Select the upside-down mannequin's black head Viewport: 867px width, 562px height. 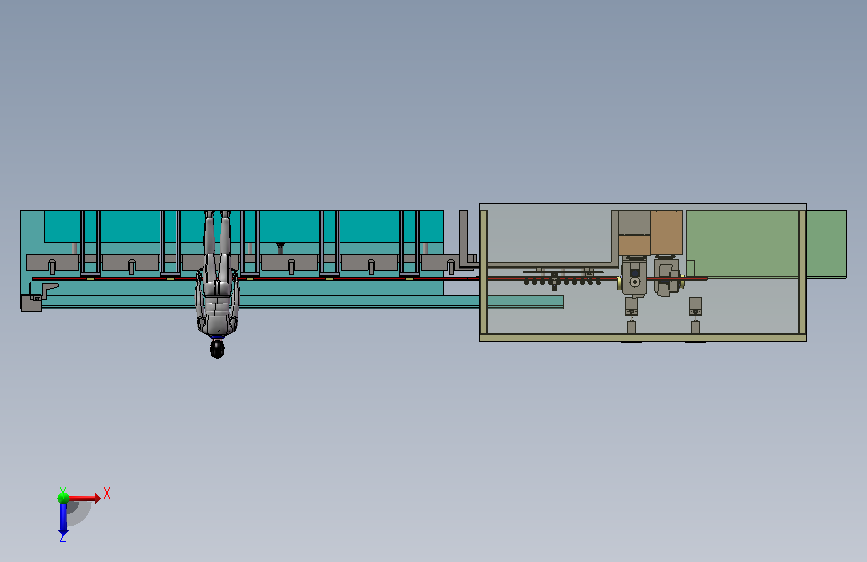coord(217,349)
